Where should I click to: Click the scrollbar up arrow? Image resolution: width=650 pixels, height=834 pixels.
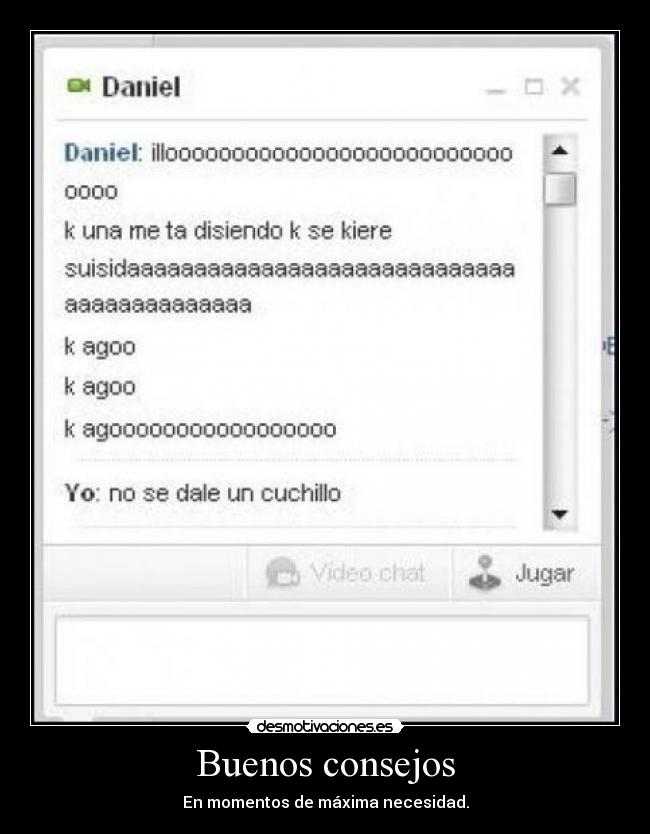(x=560, y=151)
